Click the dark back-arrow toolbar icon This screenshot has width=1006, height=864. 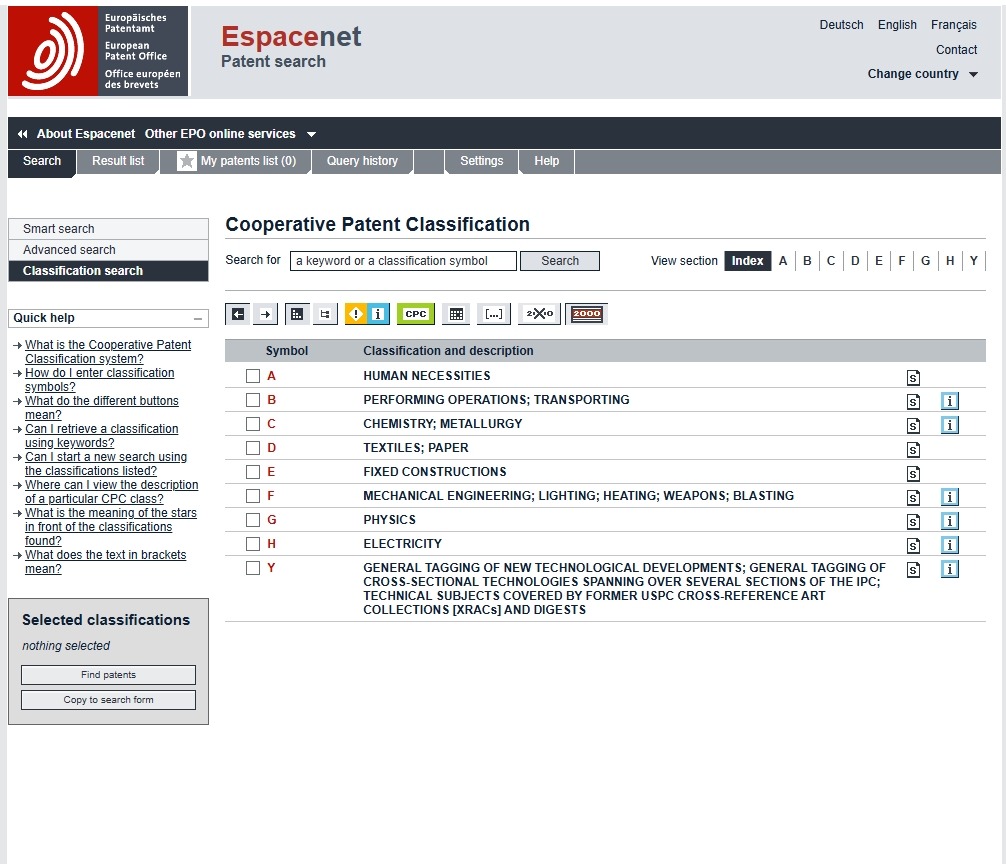click(x=238, y=314)
